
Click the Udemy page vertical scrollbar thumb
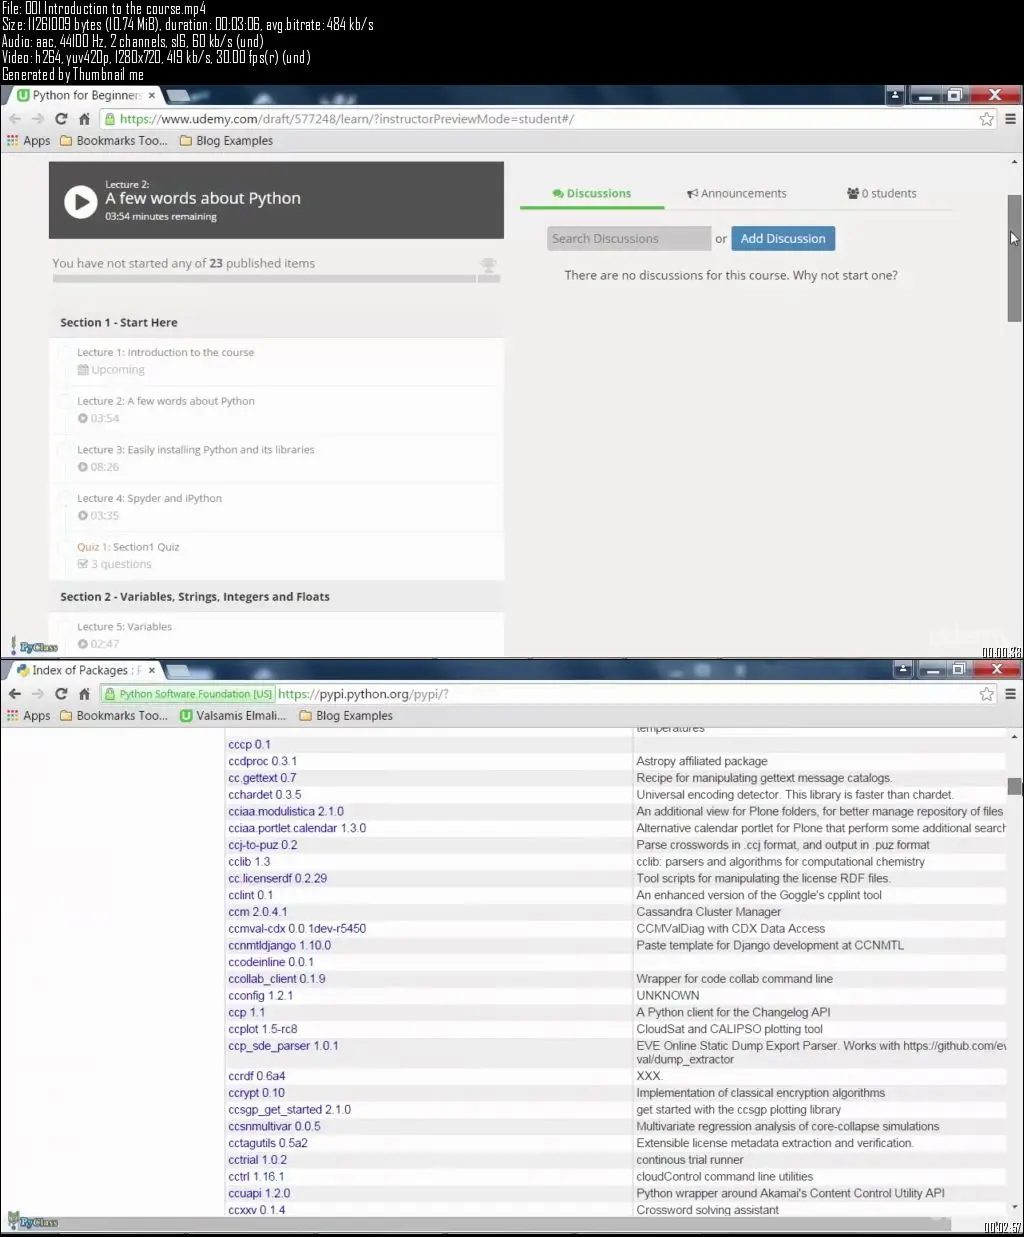point(1014,258)
